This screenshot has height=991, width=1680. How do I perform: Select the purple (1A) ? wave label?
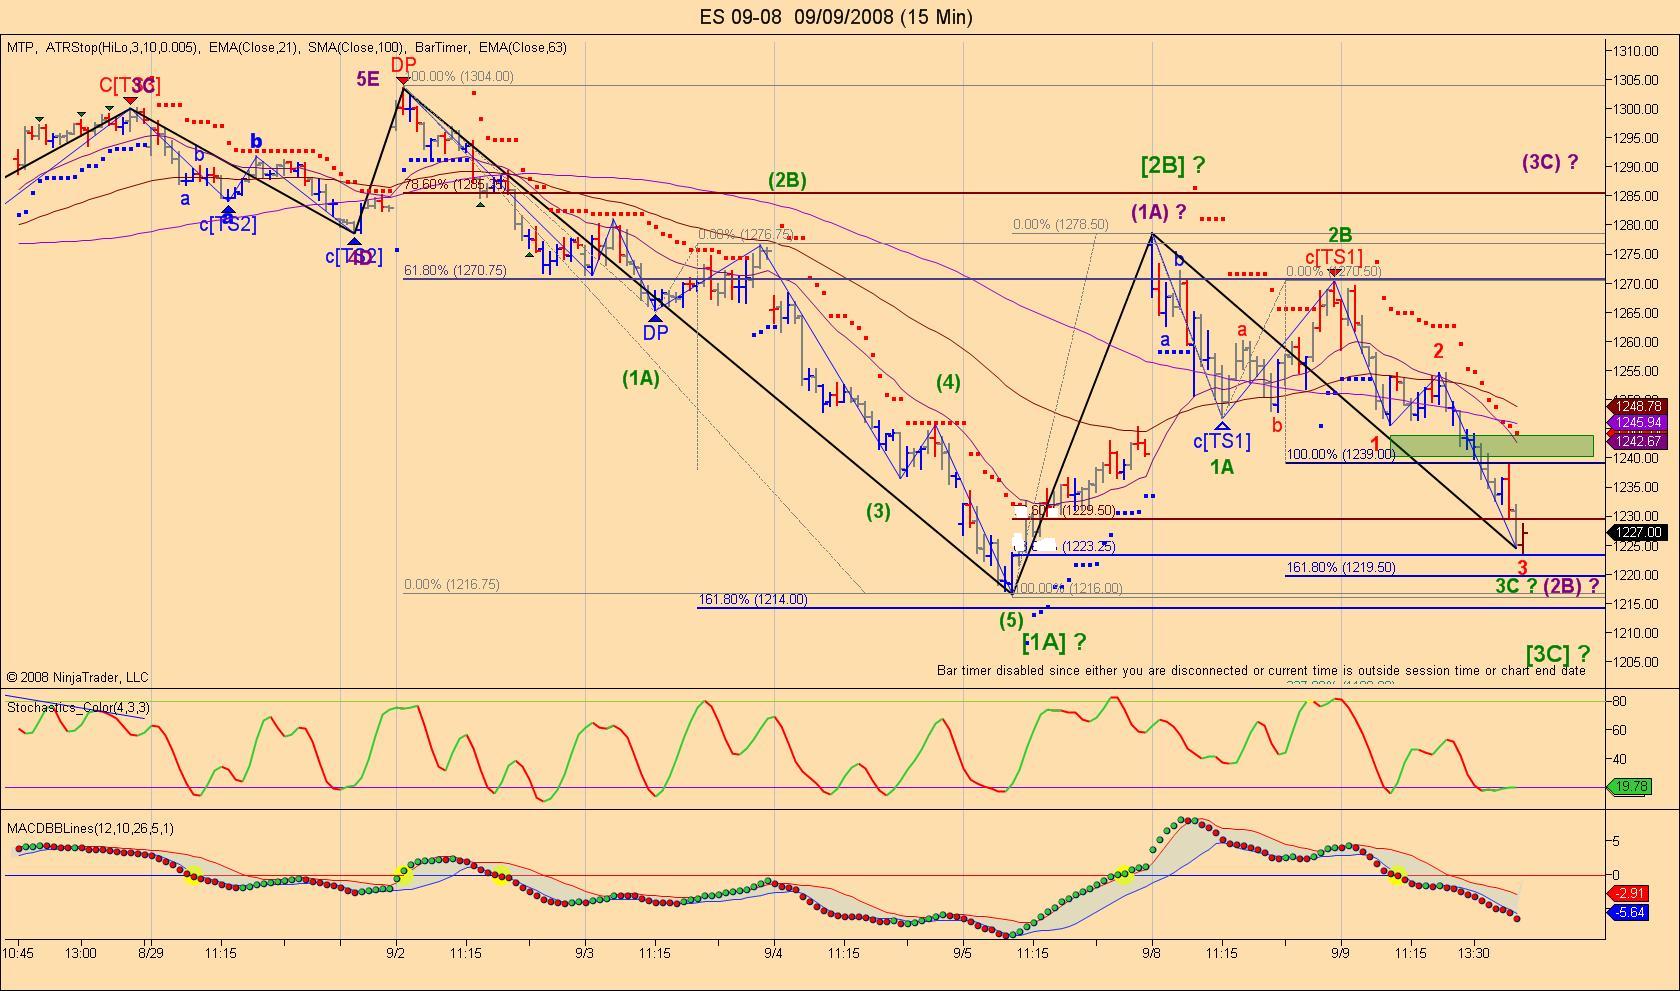tap(1159, 212)
